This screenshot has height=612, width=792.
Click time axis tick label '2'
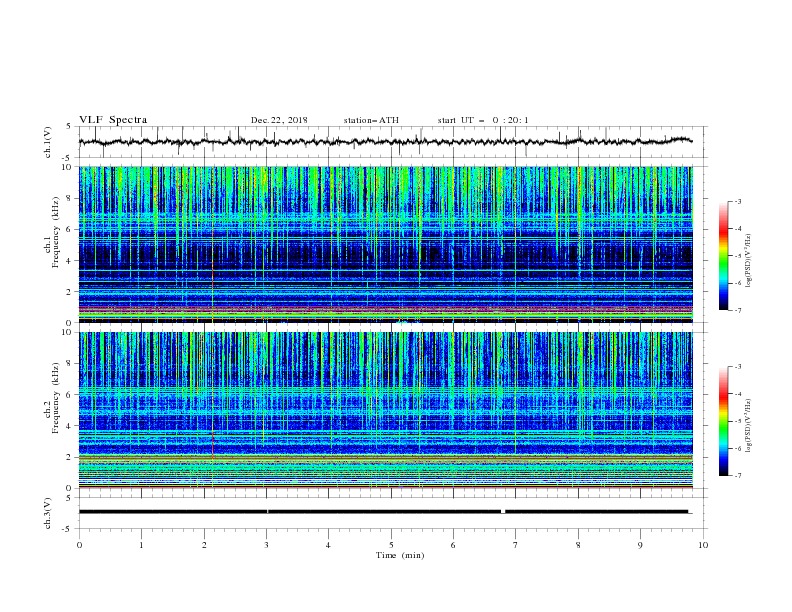pos(204,545)
